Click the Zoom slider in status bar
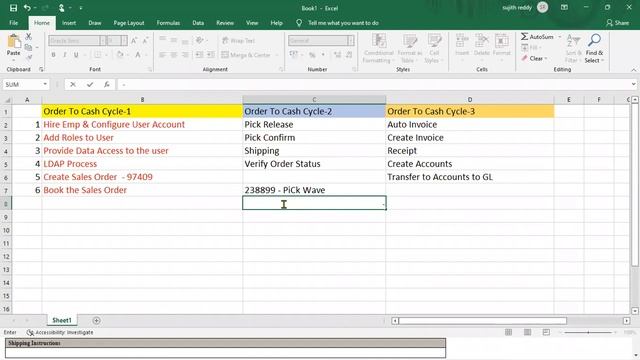This screenshot has width=640, height=360. coord(588,332)
